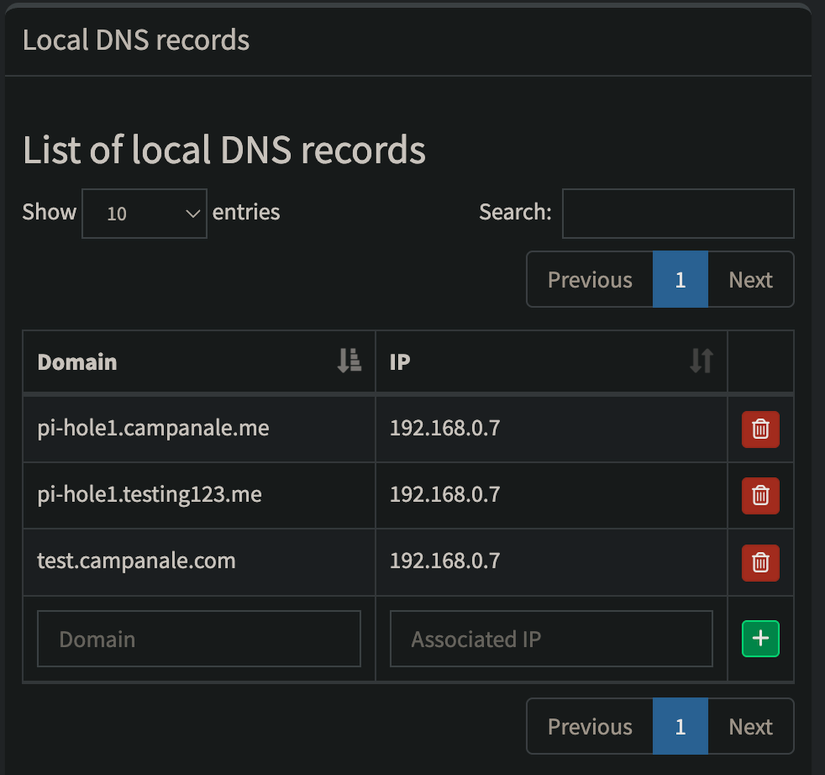Select page 1 in the top pagination
Screen dimensions: 825x775
680,279
